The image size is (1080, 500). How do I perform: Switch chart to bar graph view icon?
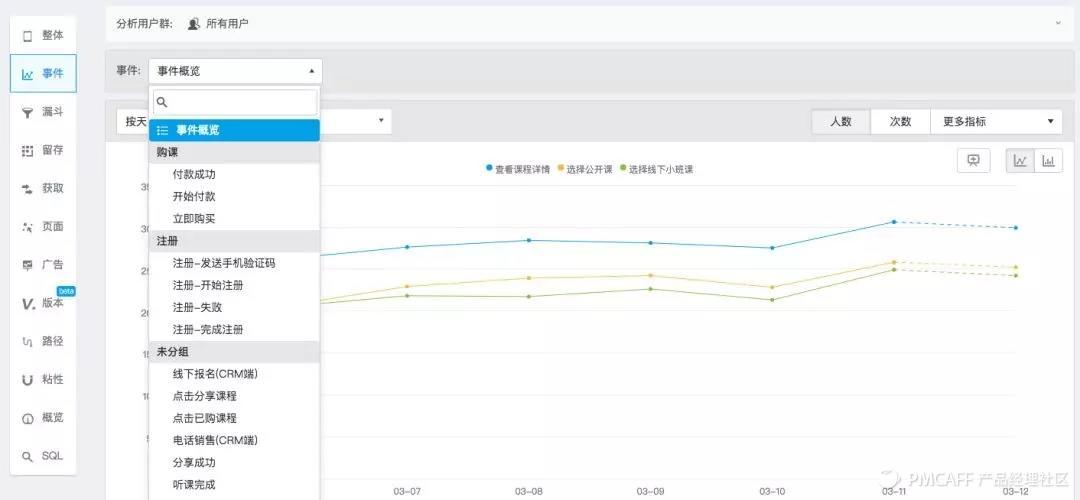point(1048,161)
